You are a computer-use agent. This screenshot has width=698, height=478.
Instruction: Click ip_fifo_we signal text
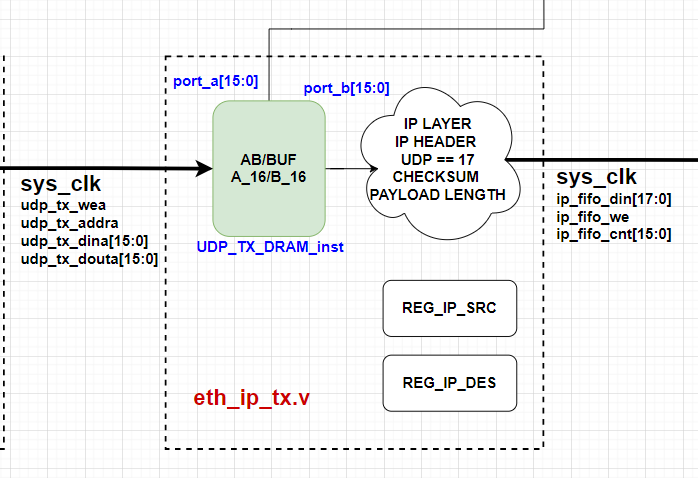[592, 217]
